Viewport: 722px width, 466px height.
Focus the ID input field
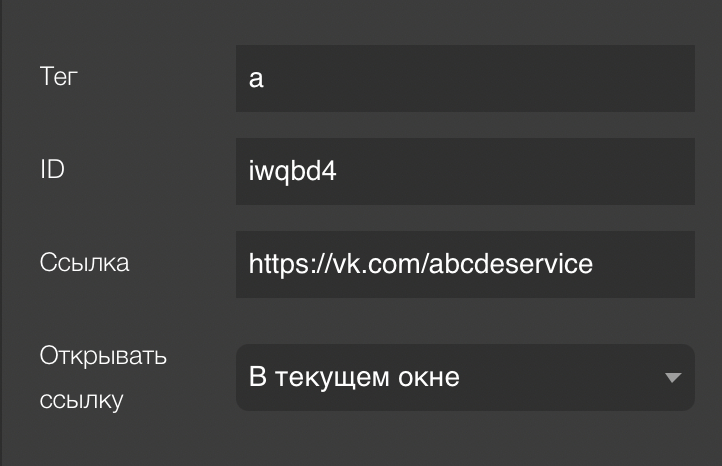[x=465, y=171]
